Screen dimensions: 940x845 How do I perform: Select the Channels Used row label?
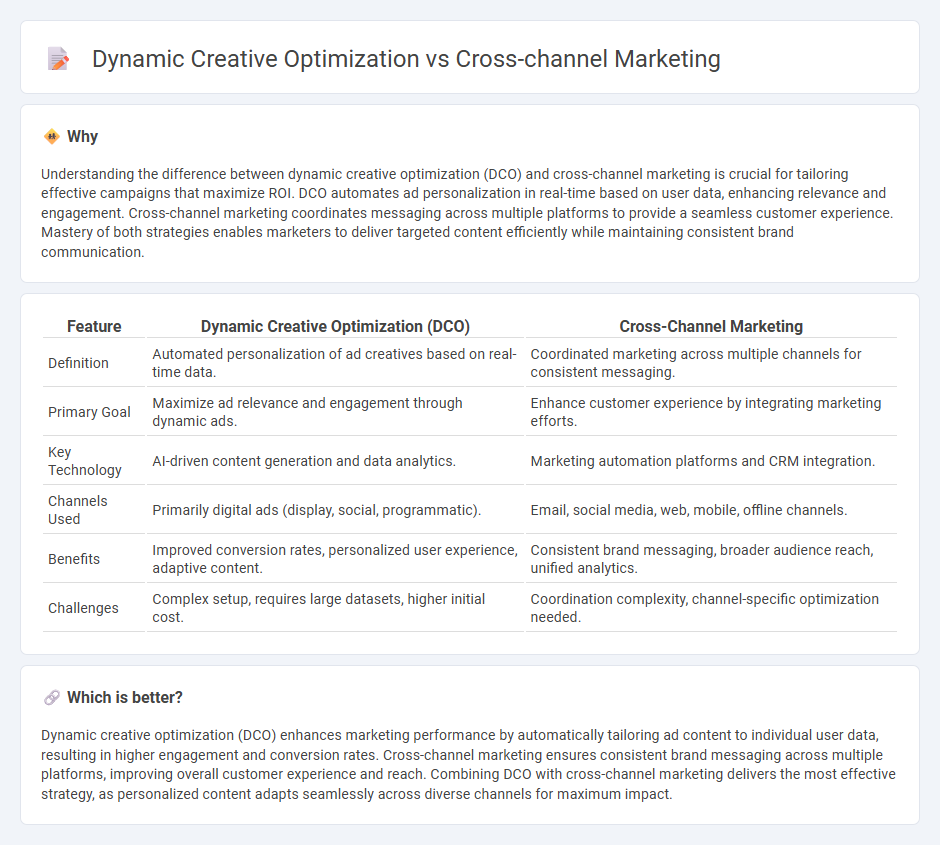click(x=78, y=510)
